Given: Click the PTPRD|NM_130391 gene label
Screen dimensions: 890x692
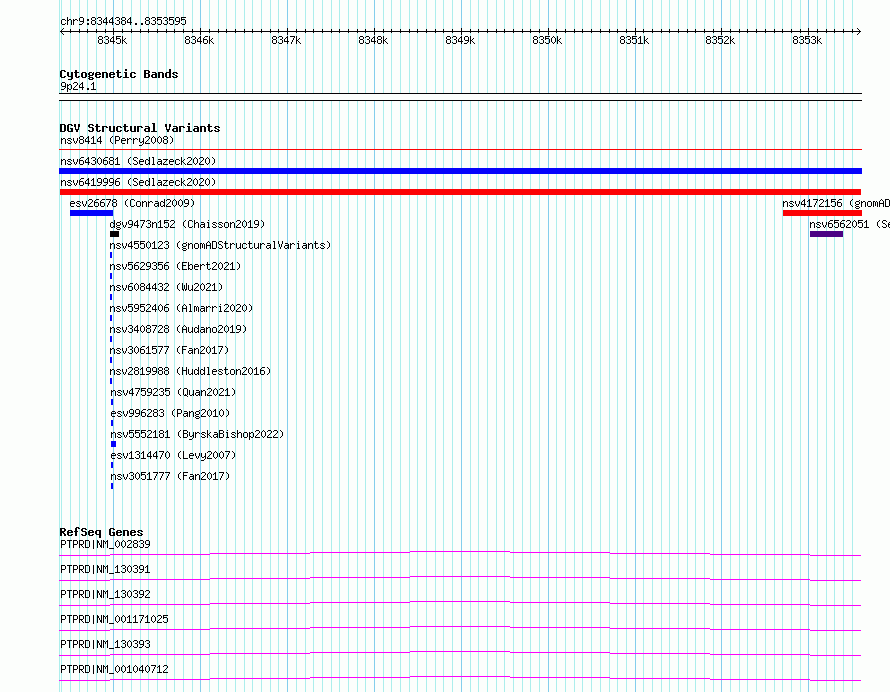Looking at the screenshot, I should click(105, 569).
